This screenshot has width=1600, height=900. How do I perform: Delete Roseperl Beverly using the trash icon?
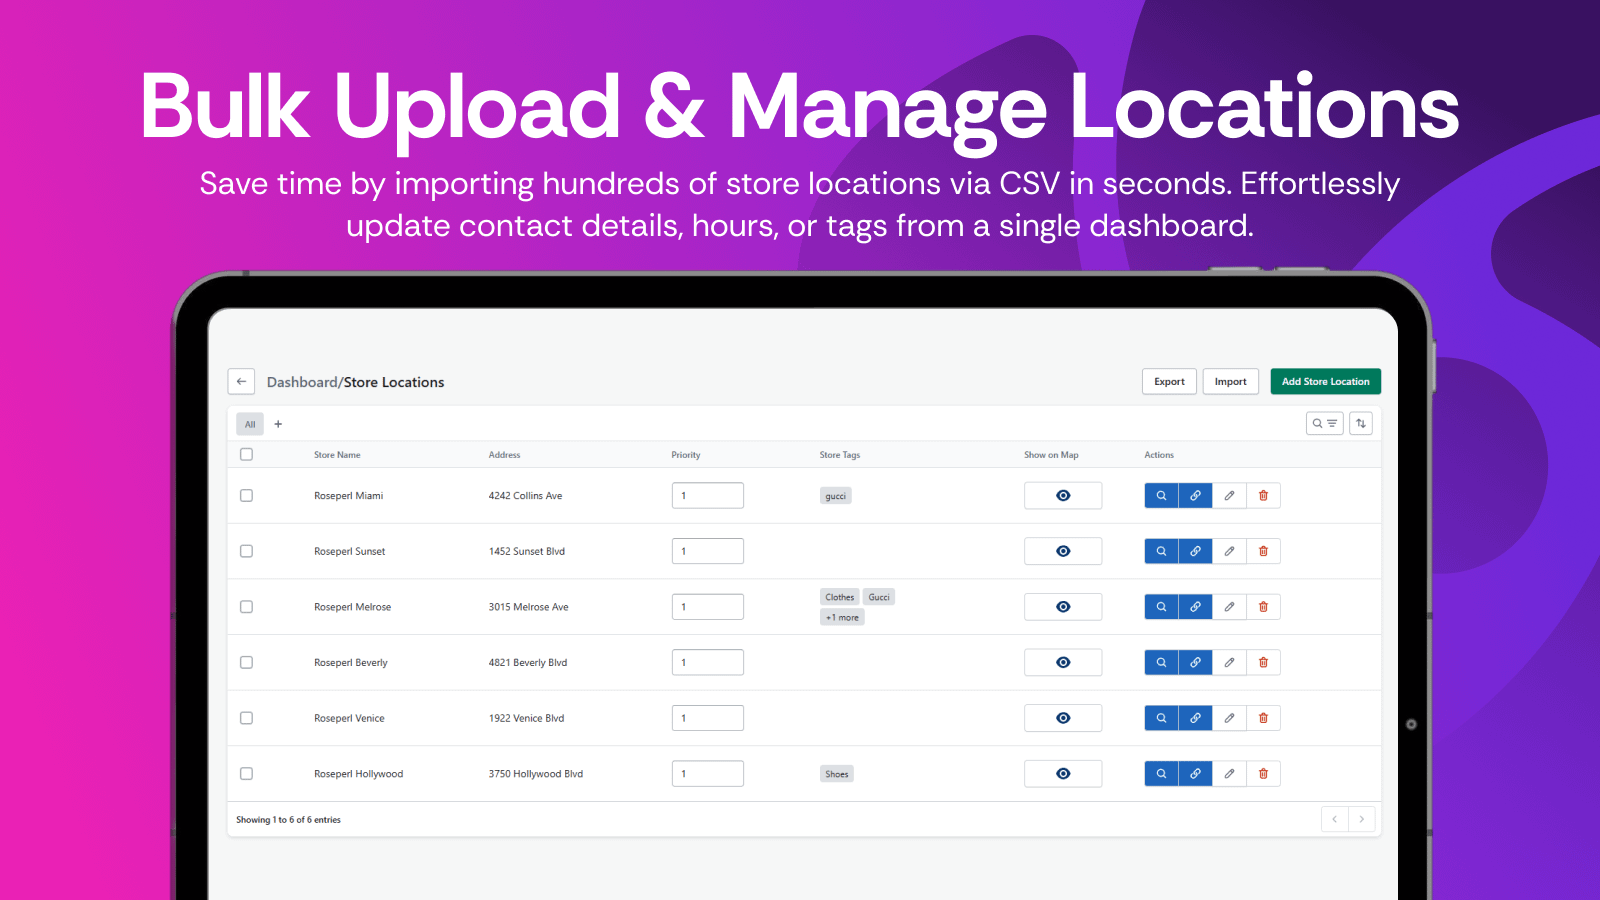click(1263, 663)
